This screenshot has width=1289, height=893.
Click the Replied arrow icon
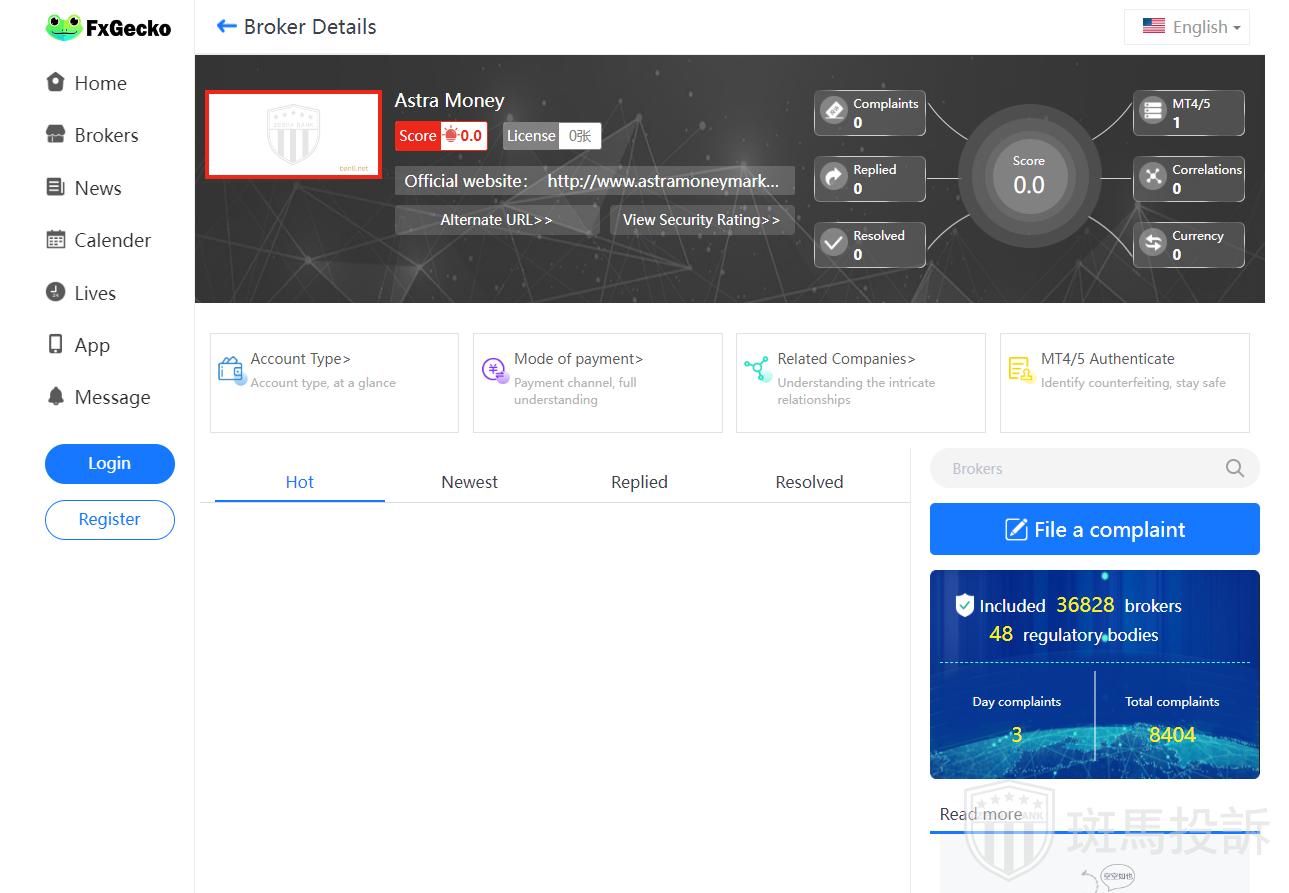pos(834,178)
